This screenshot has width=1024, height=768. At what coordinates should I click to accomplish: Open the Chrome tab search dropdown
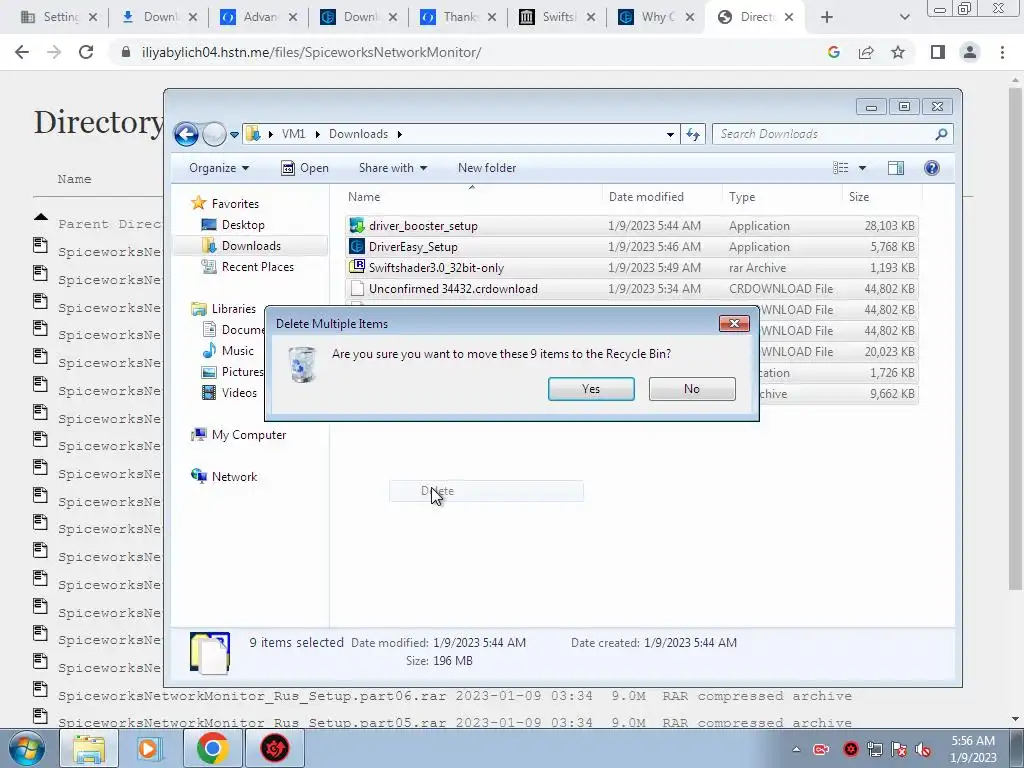click(904, 17)
